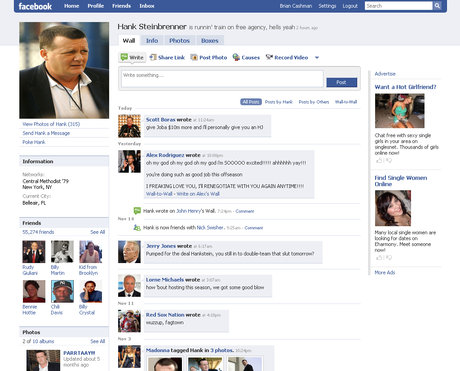The image size is (460, 371).
Task: Open Rudy Giuliani friend thumbnail
Action: pos(34,252)
